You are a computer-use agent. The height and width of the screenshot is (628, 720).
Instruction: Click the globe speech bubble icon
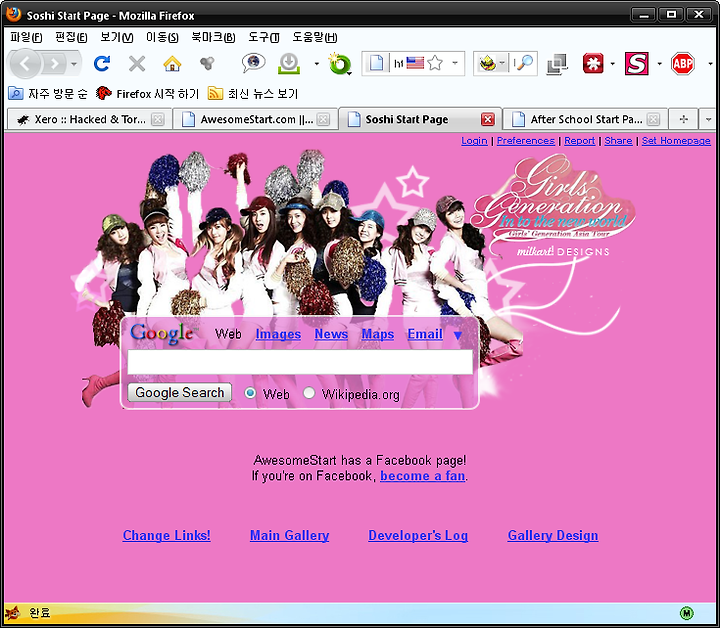[253, 63]
